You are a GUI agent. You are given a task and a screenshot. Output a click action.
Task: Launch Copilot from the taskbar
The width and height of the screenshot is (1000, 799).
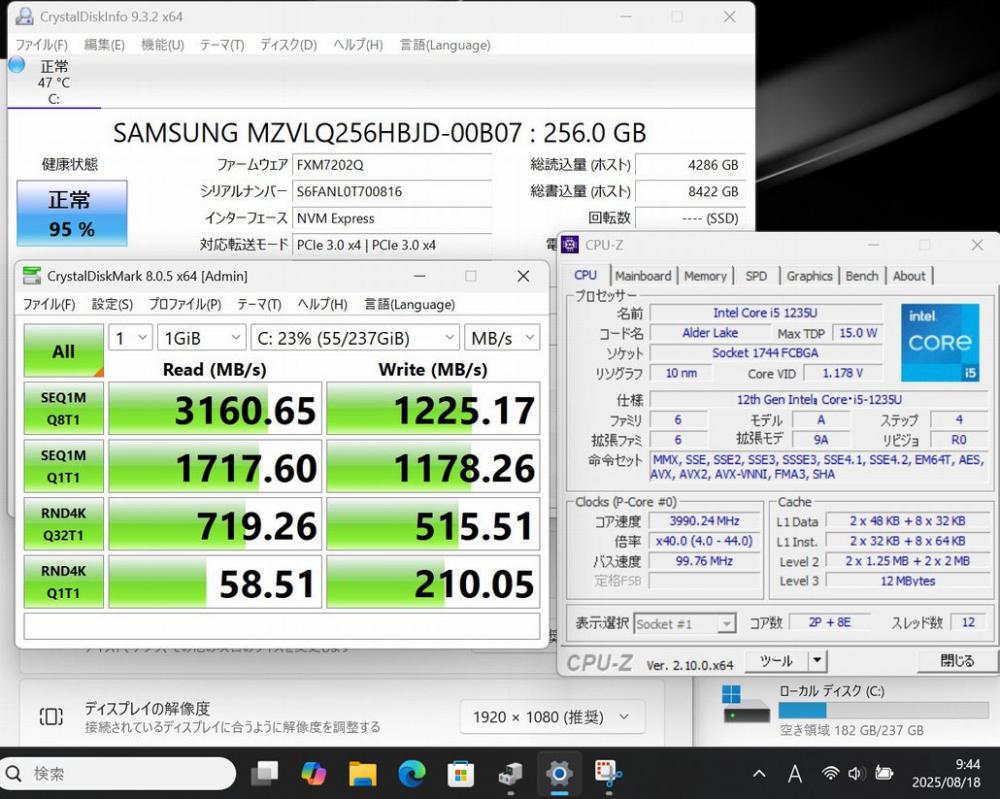pos(314,773)
